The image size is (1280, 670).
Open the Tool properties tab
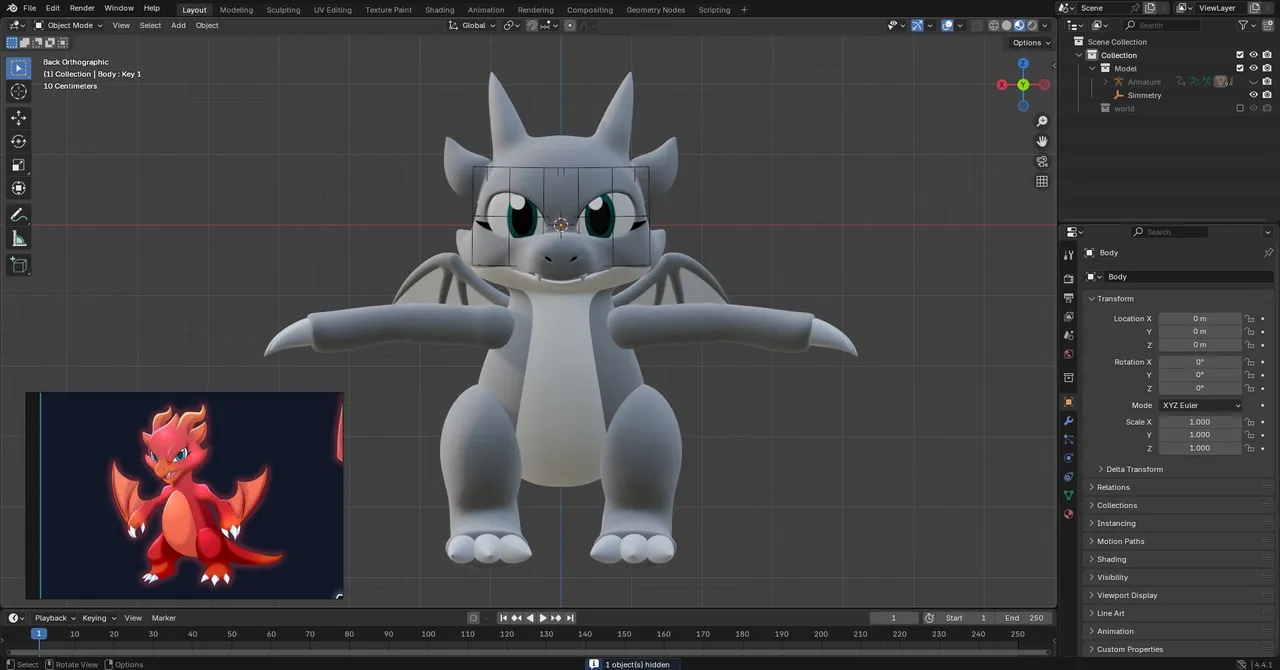coord(1068,256)
